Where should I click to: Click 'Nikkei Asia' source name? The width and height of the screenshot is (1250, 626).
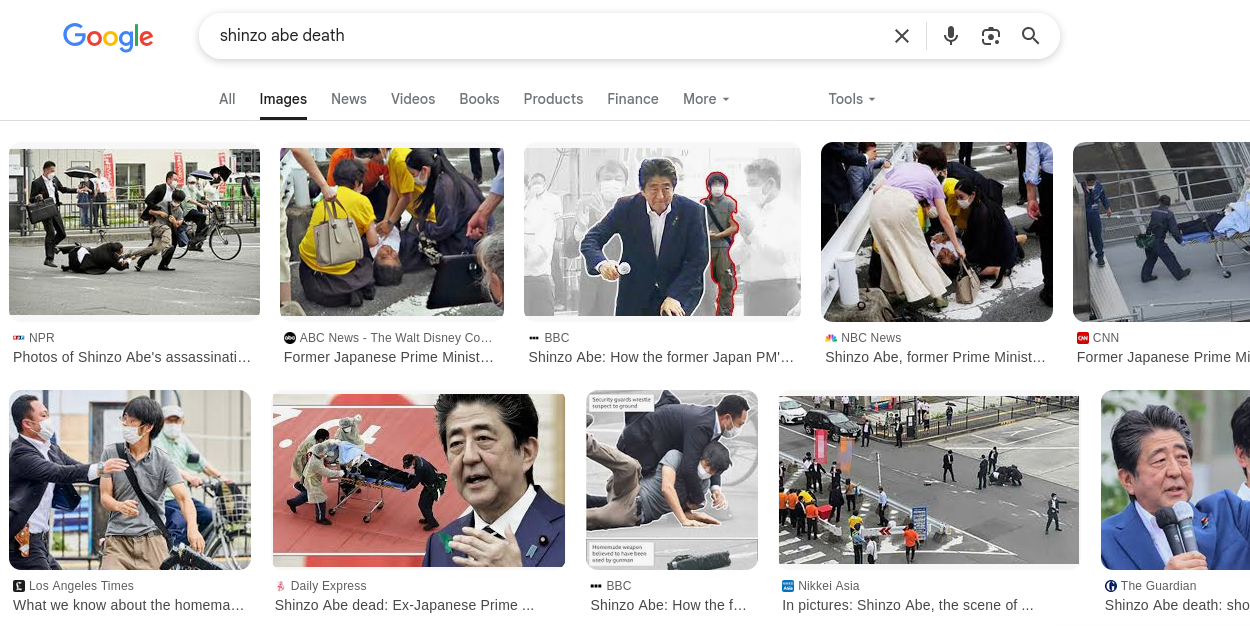tap(829, 586)
